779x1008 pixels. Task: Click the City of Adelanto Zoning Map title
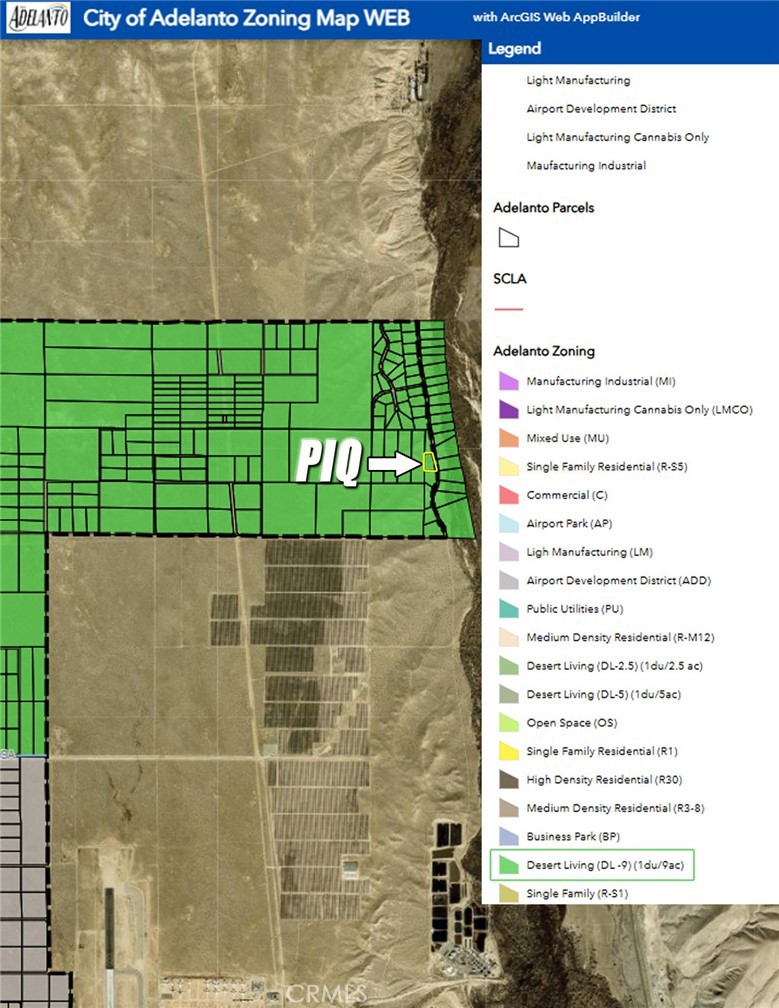point(246,18)
